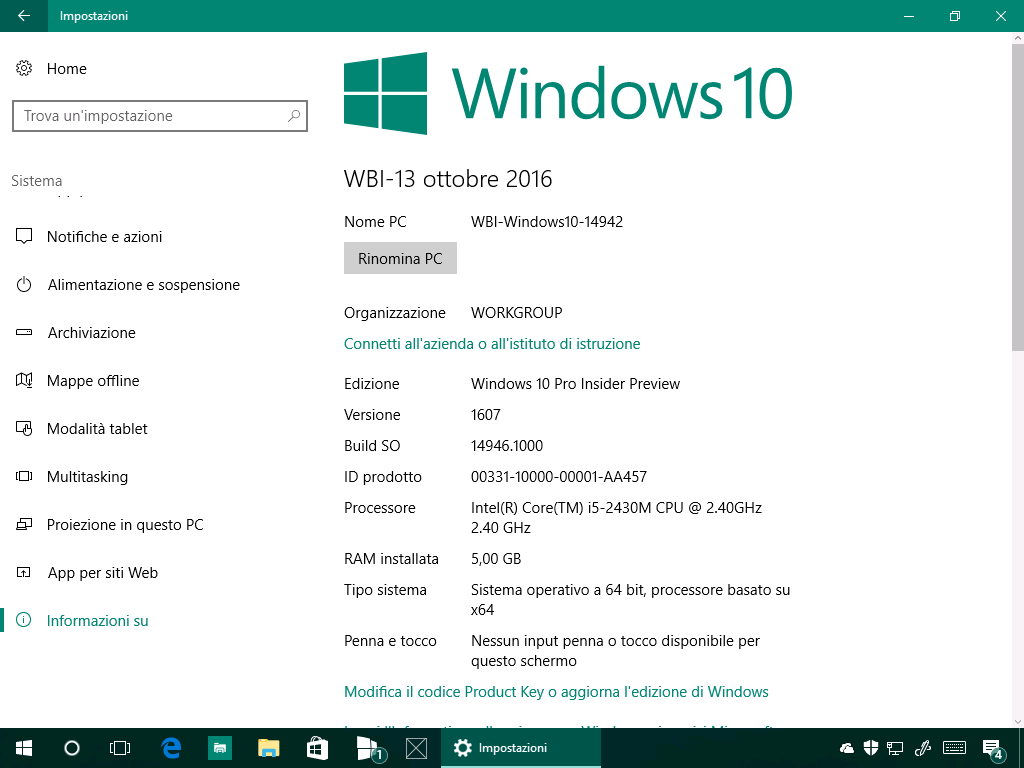
Task: Click the Proiezione in questo PC icon
Action: [x=24, y=524]
